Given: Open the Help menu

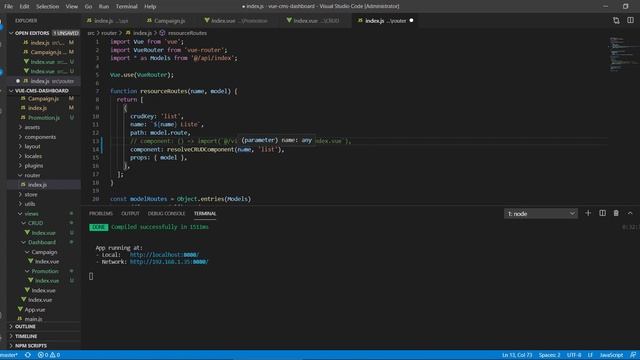Looking at the screenshot, I should (150, 7).
